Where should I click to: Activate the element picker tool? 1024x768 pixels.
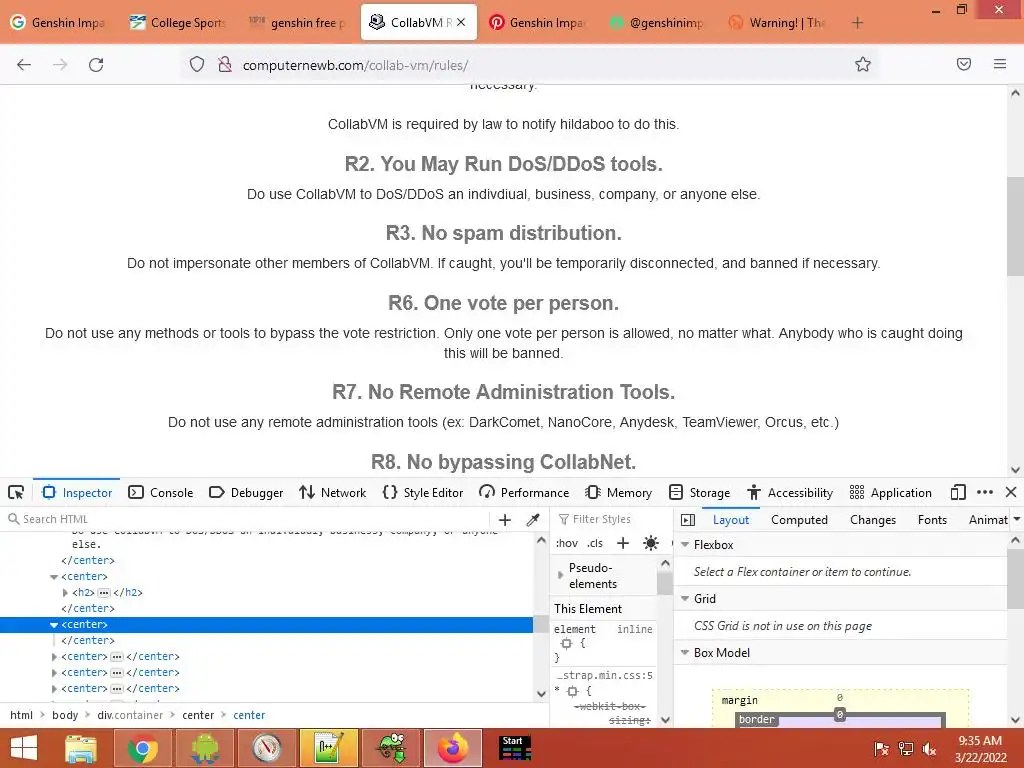16,492
